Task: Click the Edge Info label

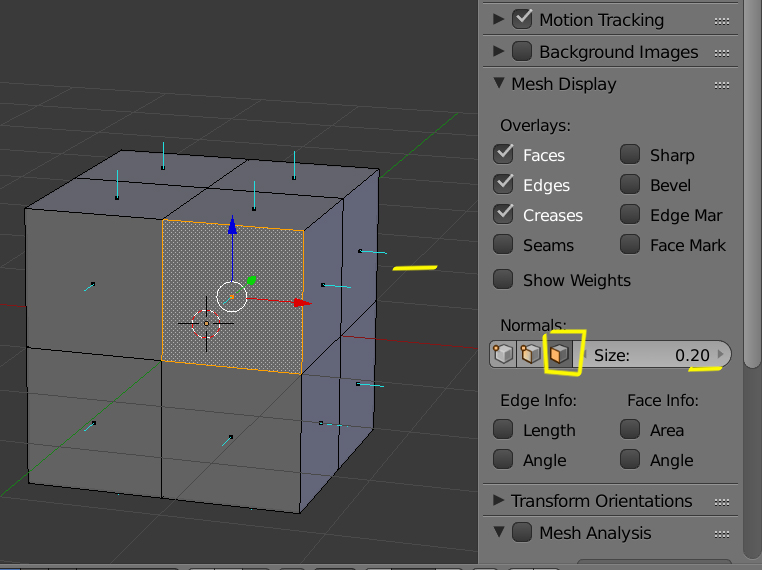Action: pos(538,400)
